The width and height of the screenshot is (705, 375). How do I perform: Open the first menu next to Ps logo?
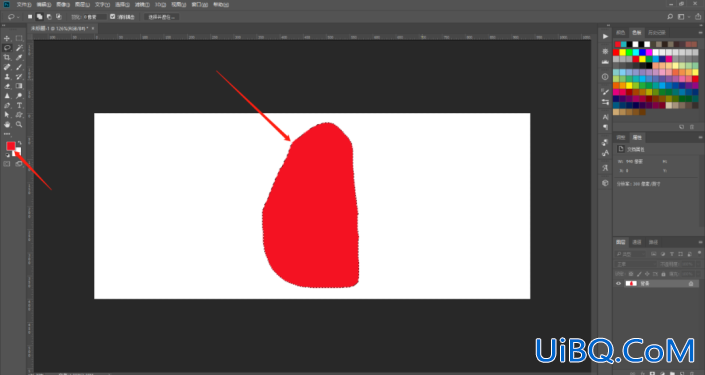pos(24,4)
